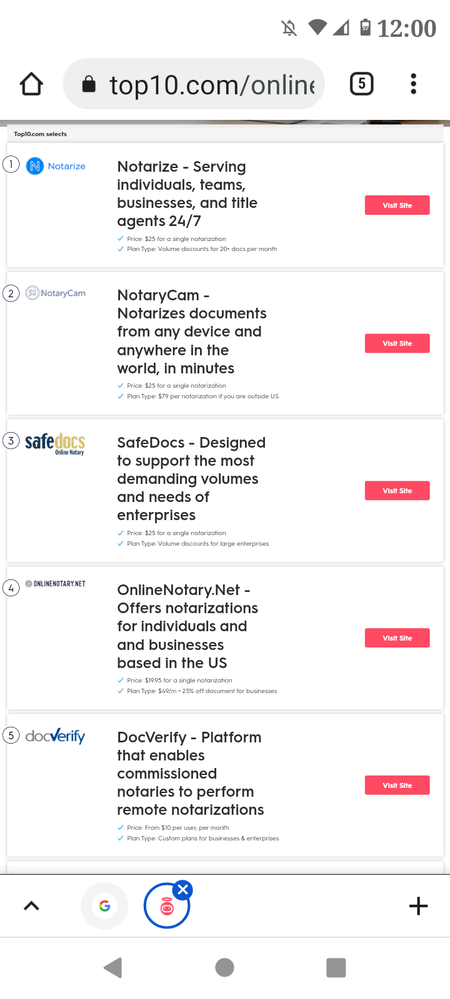Close the current tab with blue X badge
The image size is (450, 999).
[183, 889]
